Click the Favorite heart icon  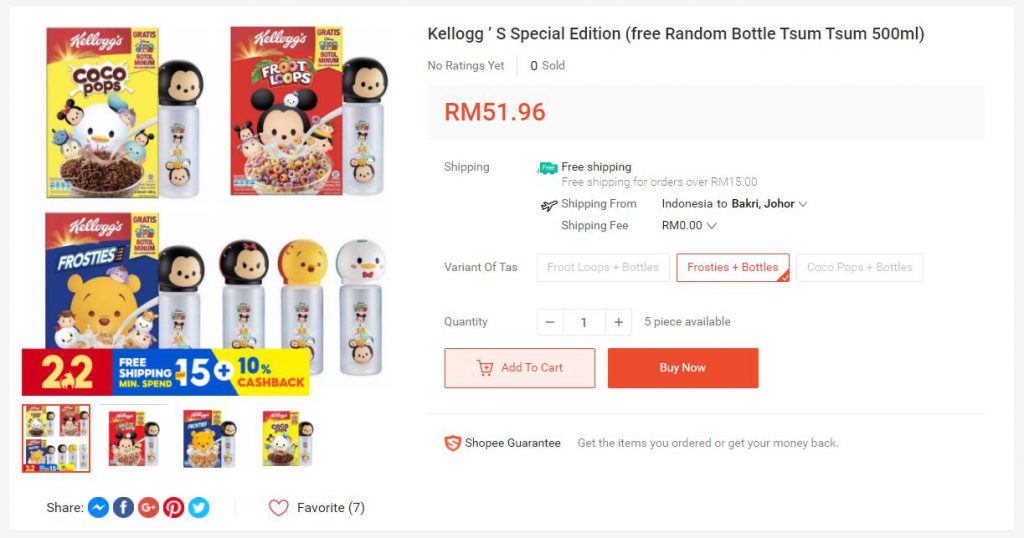pyautogui.click(x=278, y=508)
